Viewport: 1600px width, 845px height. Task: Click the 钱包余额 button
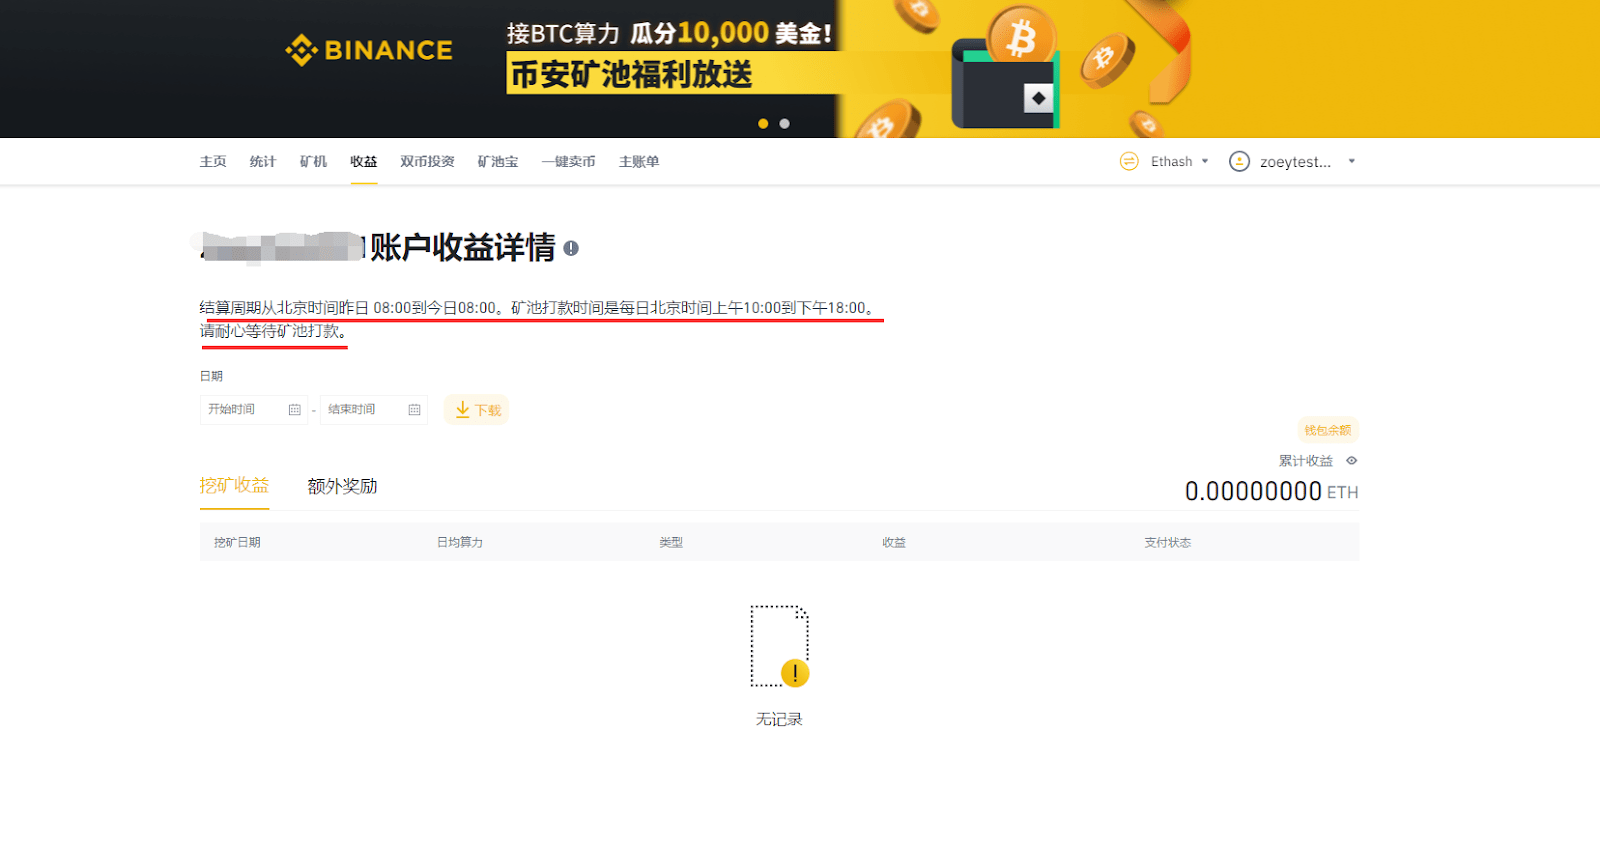coord(1327,431)
